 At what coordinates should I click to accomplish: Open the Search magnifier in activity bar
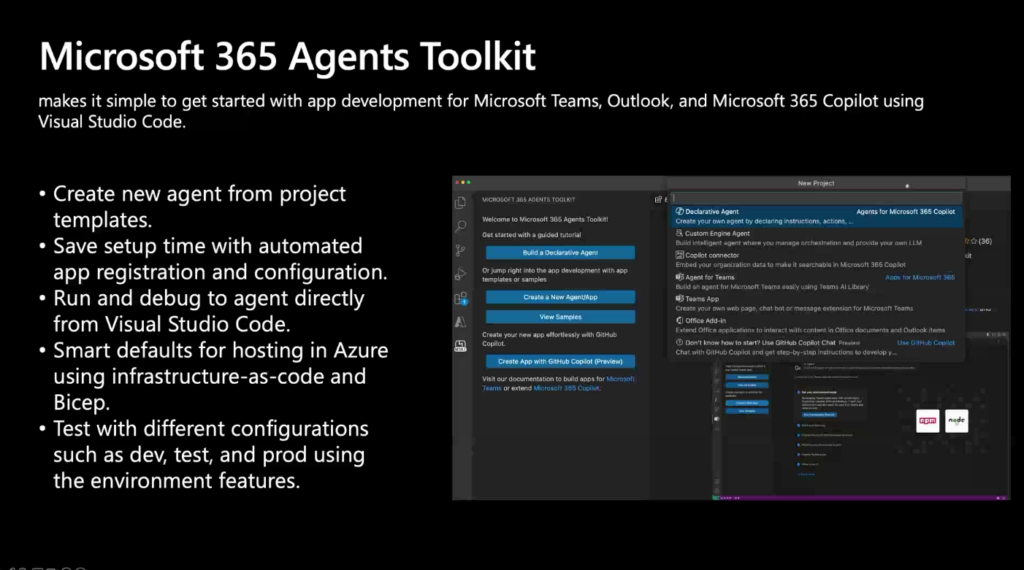tap(460, 227)
